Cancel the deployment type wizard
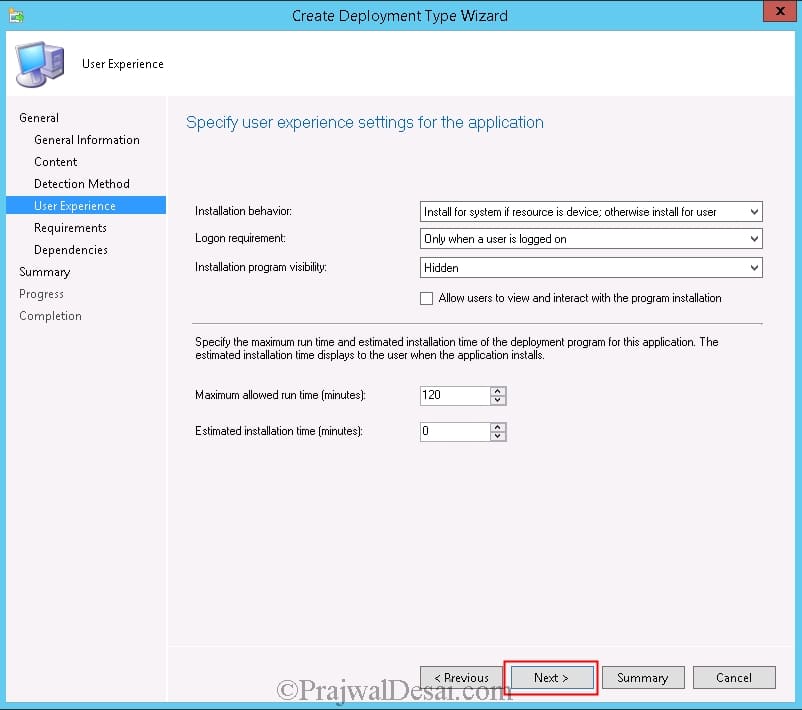The image size is (802, 710). (734, 677)
